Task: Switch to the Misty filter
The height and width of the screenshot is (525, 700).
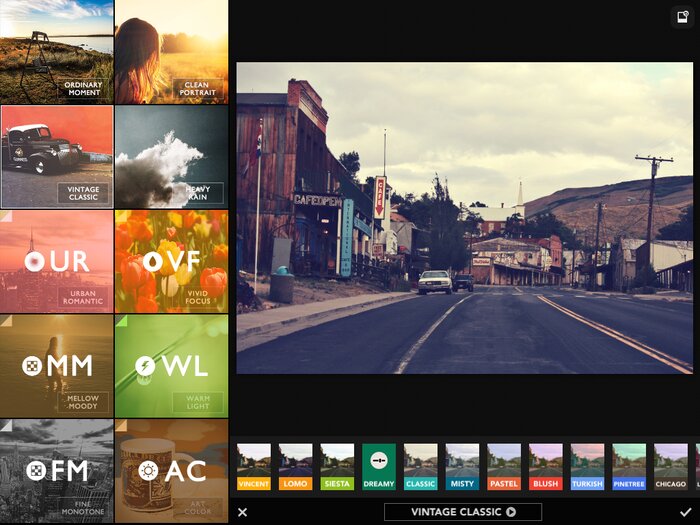Action: point(462,467)
